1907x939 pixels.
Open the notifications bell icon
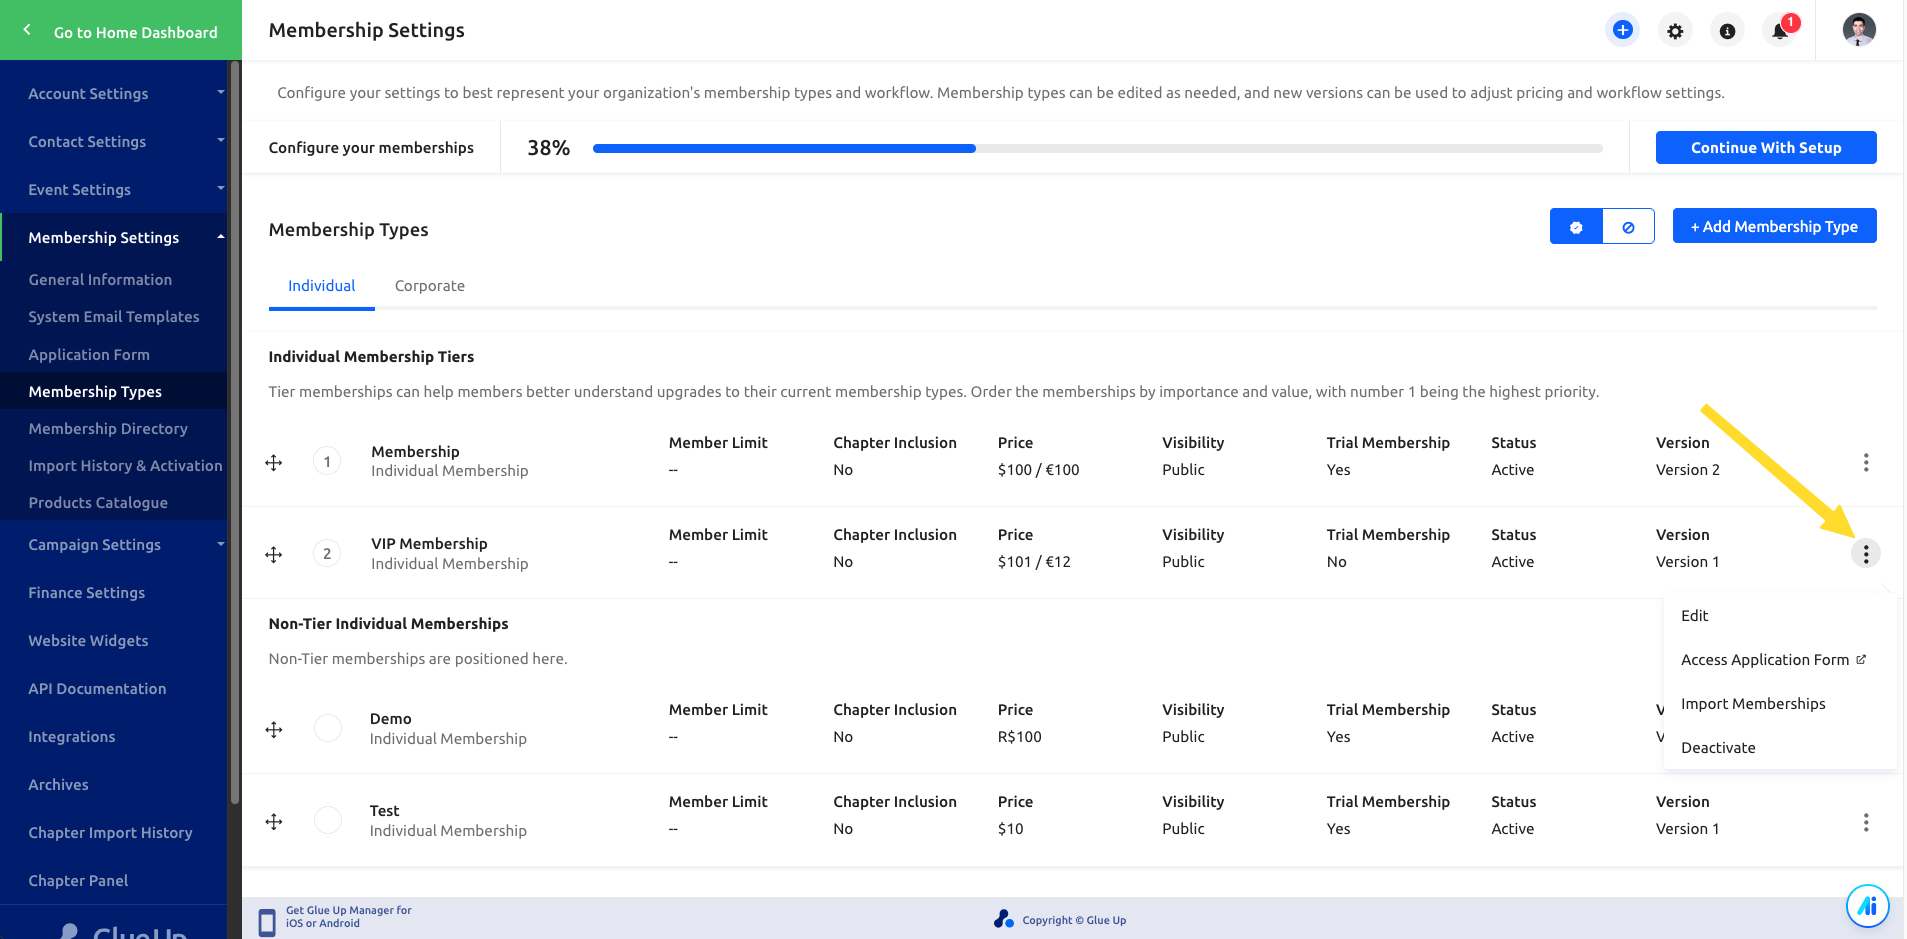point(1780,31)
